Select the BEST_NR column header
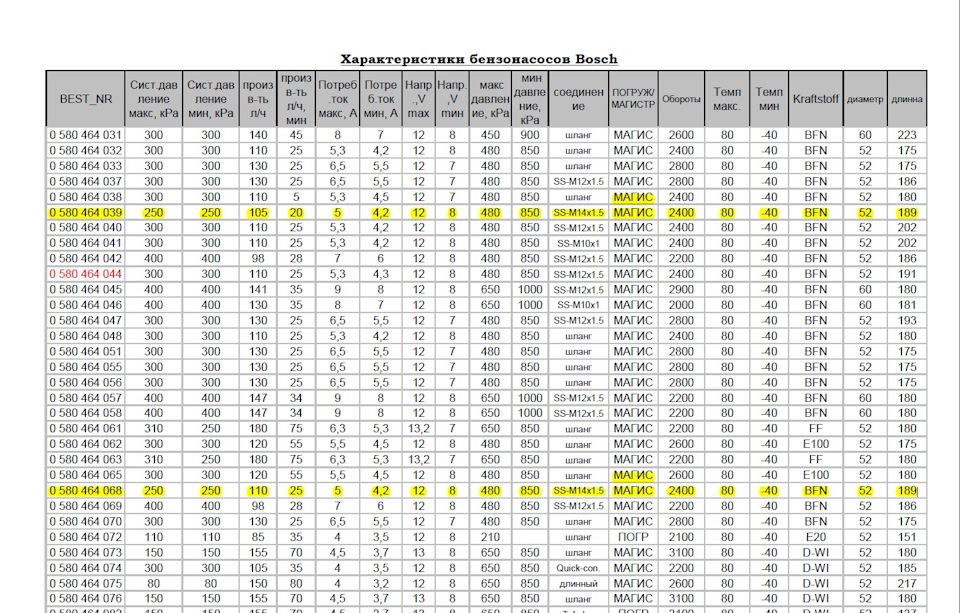This screenshot has height=613, width=960. 86,99
